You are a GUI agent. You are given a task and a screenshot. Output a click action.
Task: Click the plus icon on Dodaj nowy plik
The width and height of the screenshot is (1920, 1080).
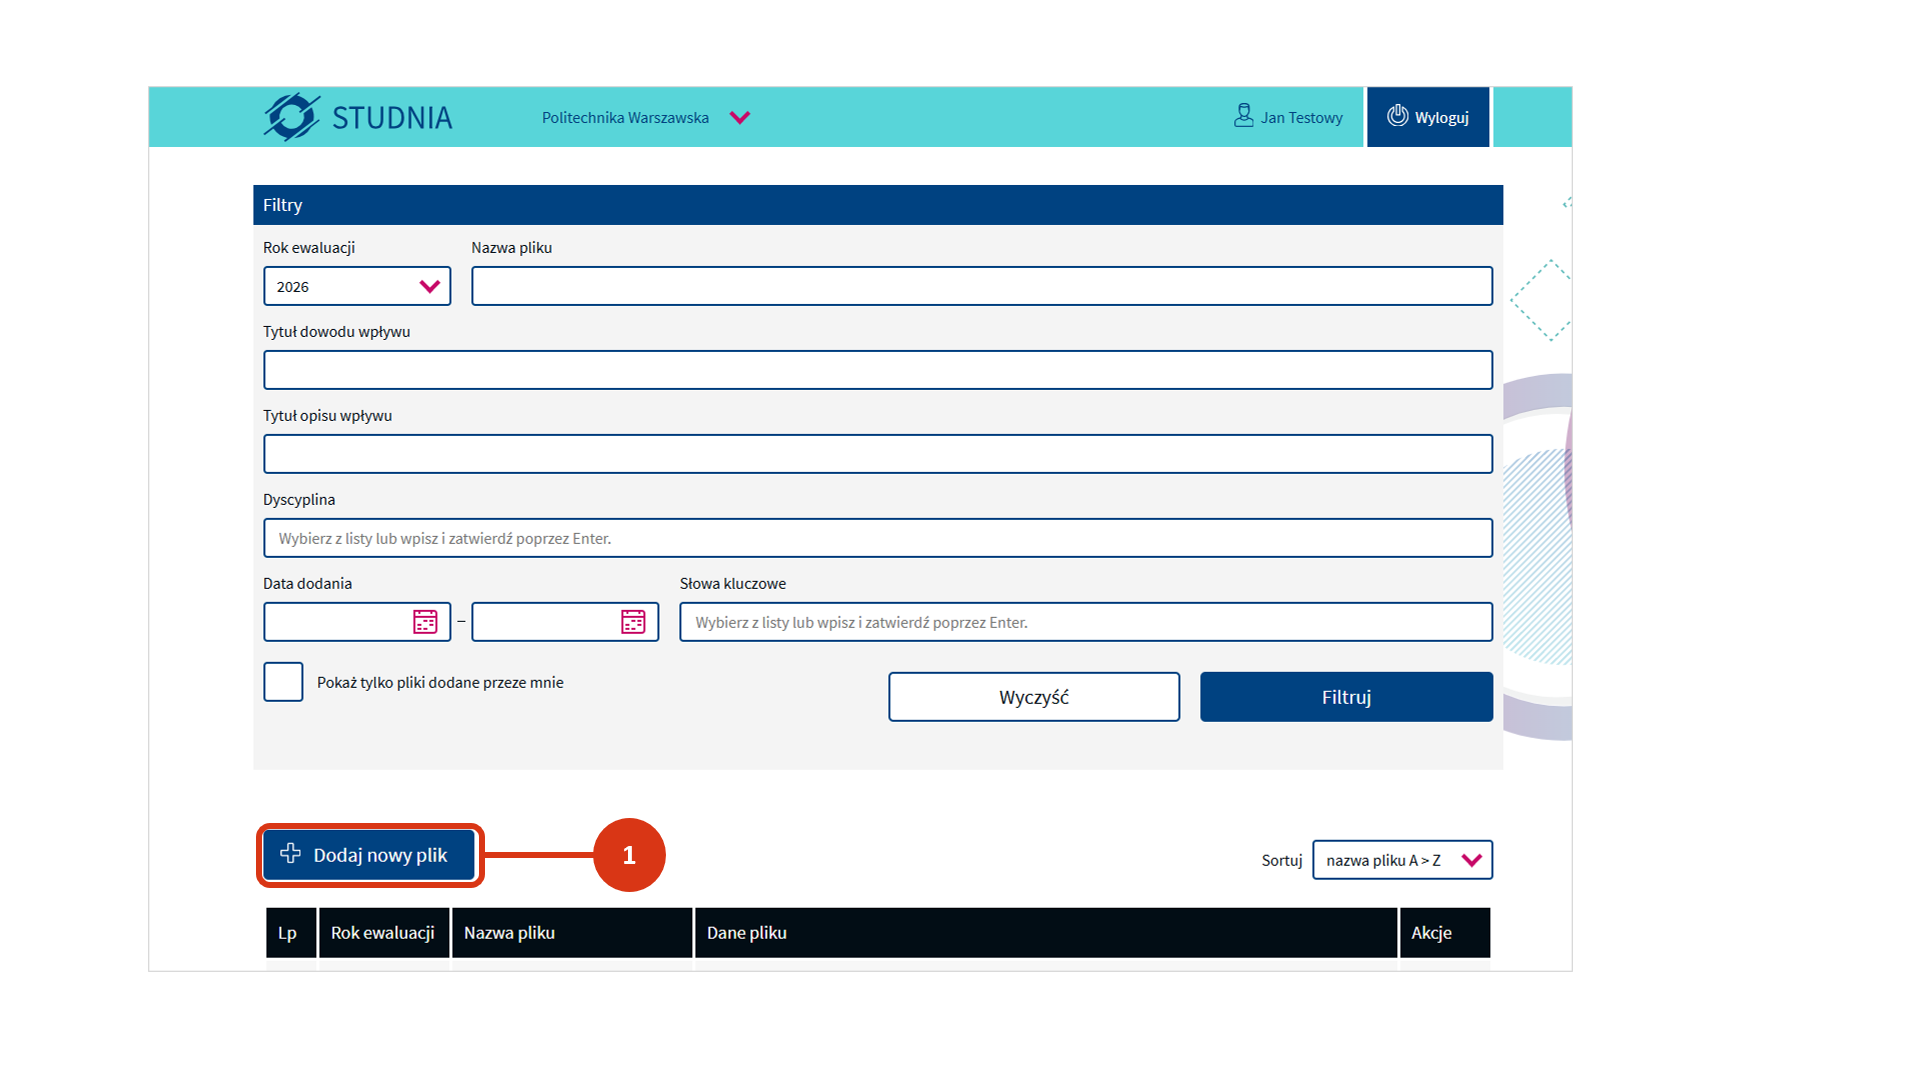tap(290, 854)
